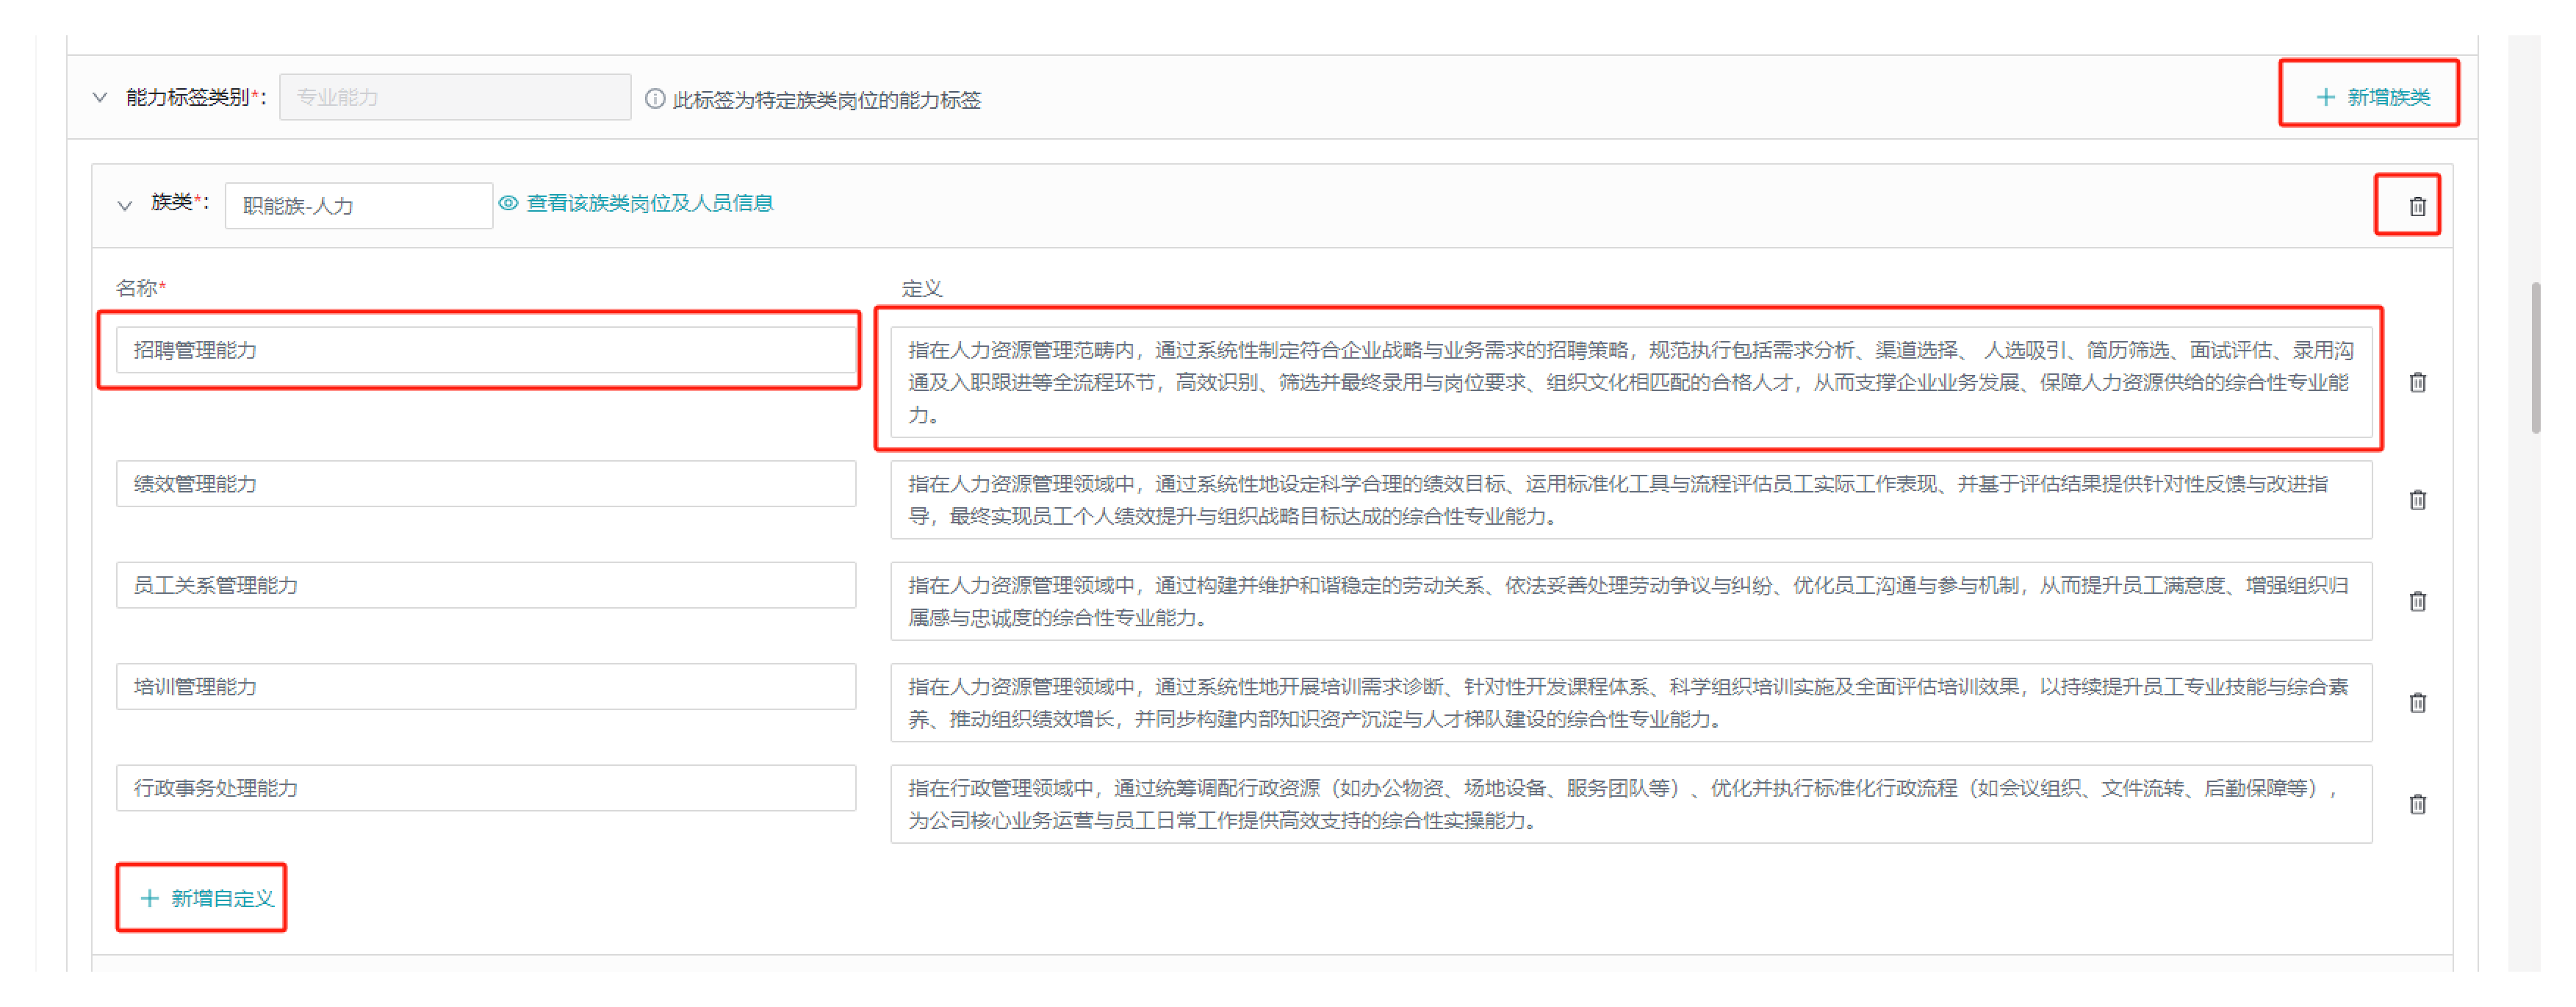This screenshot has width=2576, height=1007.
Task: Click the 招聘管理能力 name field
Action: coord(485,350)
